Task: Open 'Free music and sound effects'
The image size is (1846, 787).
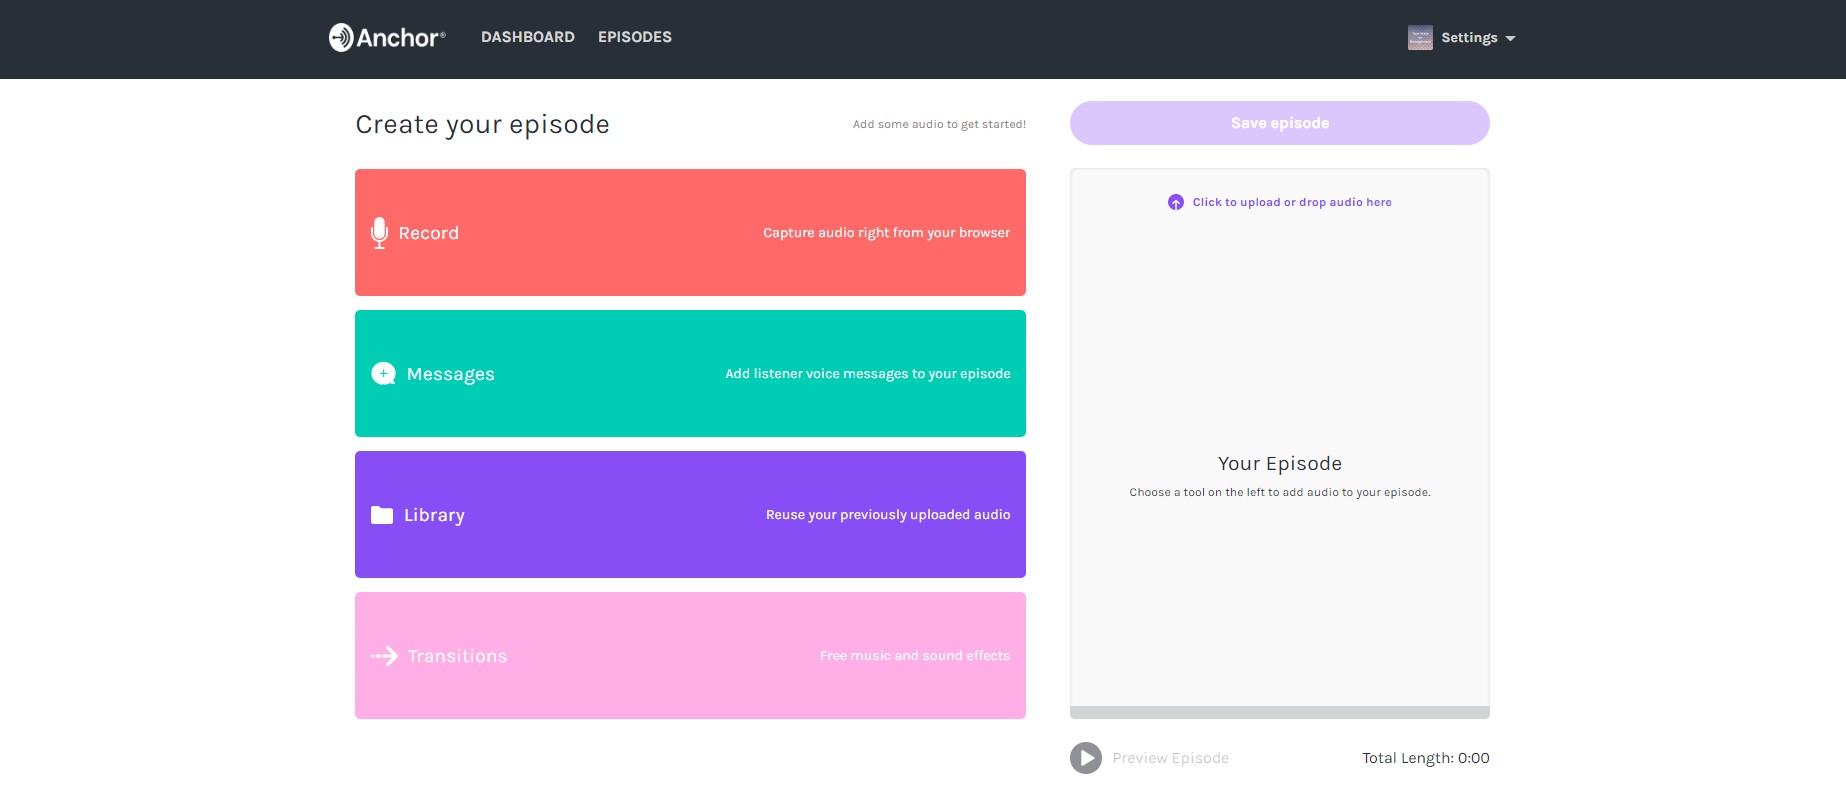Action: [914, 656]
